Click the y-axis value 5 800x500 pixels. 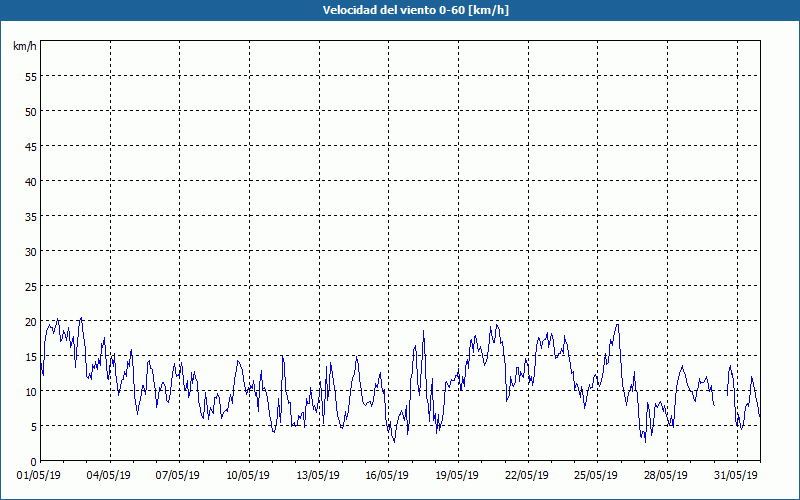click(x=34, y=427)
